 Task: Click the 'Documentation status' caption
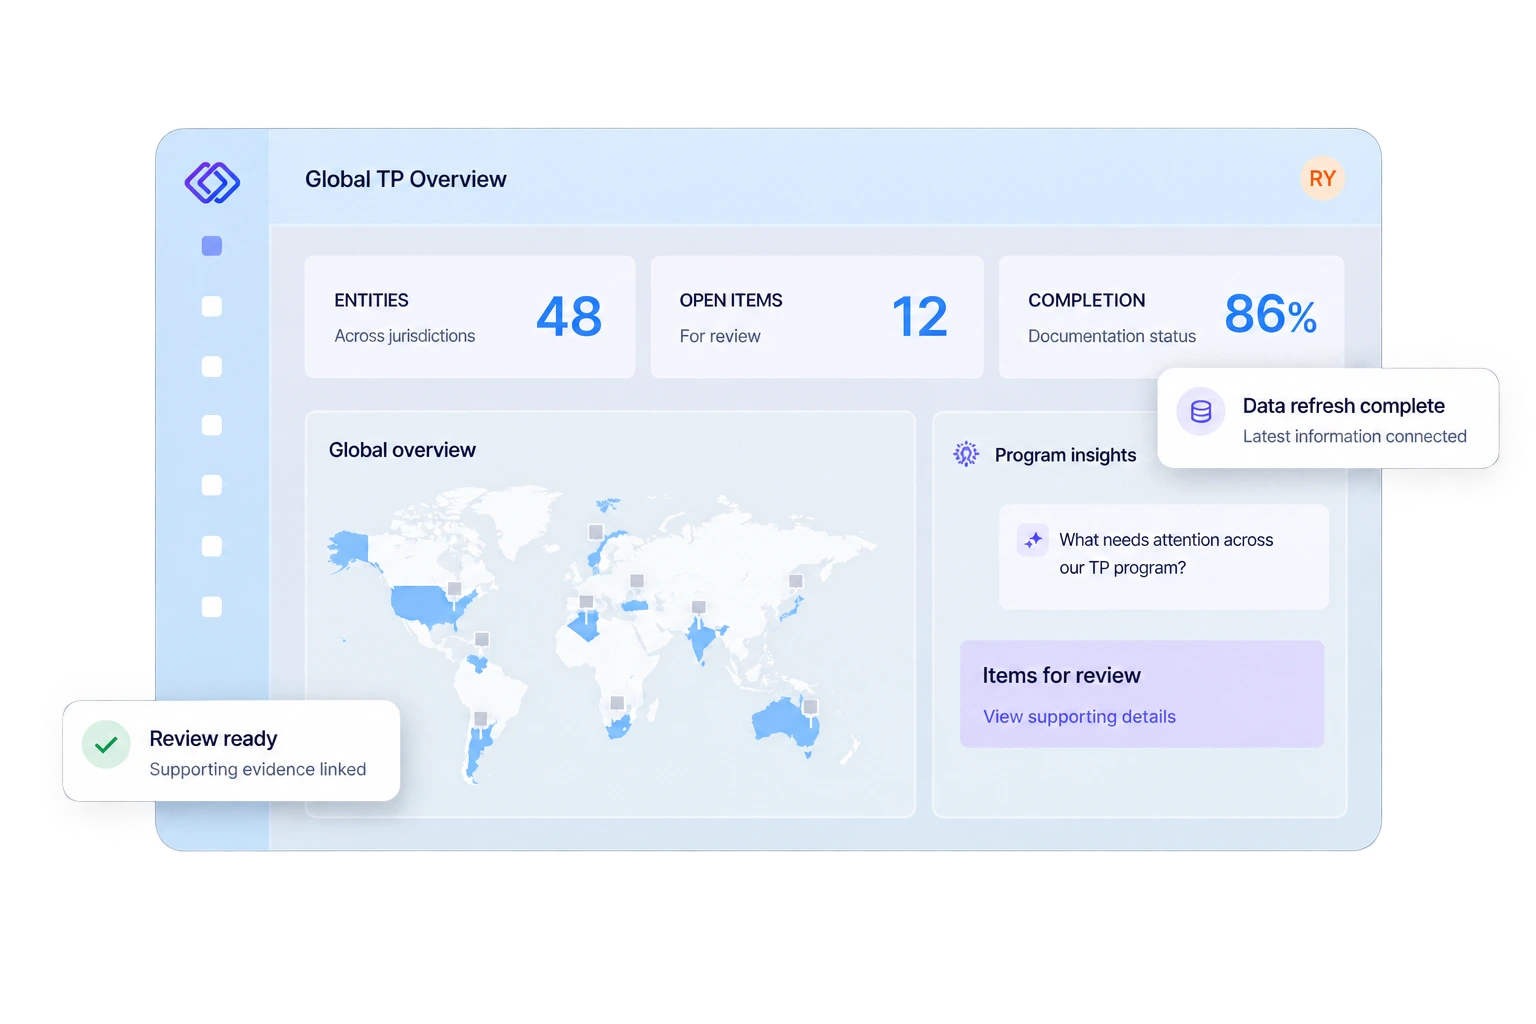click(x=1112, y=336)
